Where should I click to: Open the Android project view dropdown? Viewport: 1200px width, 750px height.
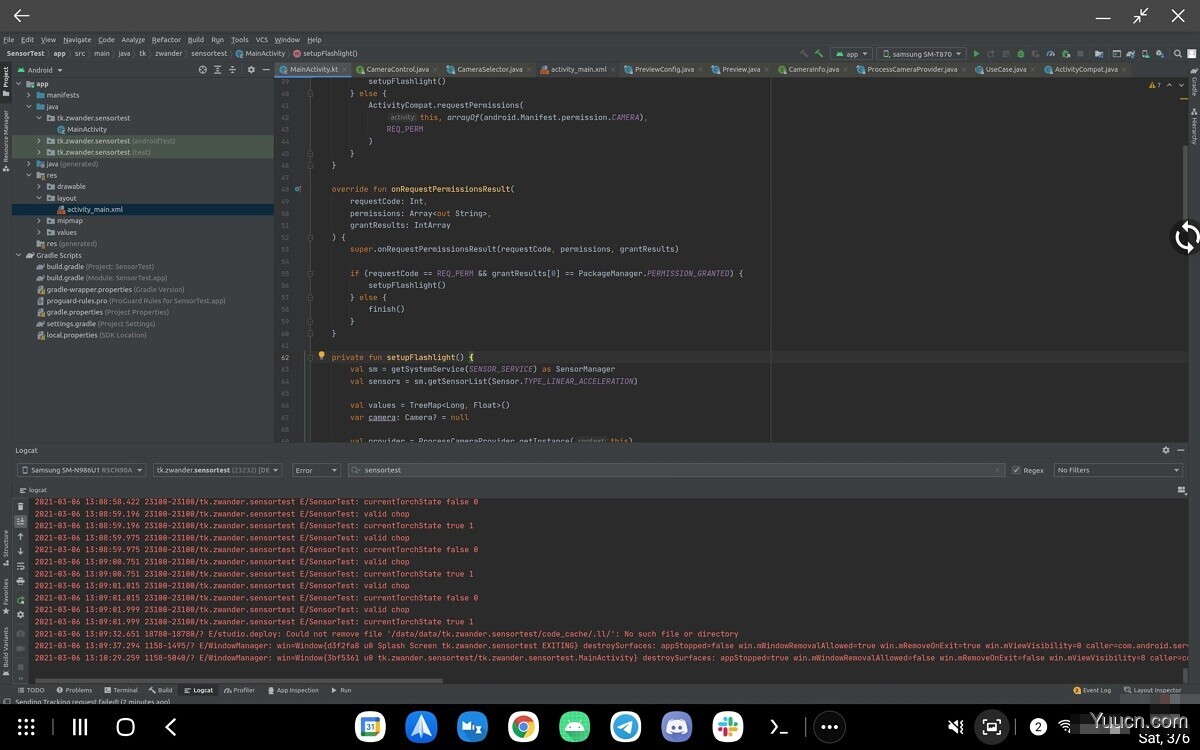(40, 70)
